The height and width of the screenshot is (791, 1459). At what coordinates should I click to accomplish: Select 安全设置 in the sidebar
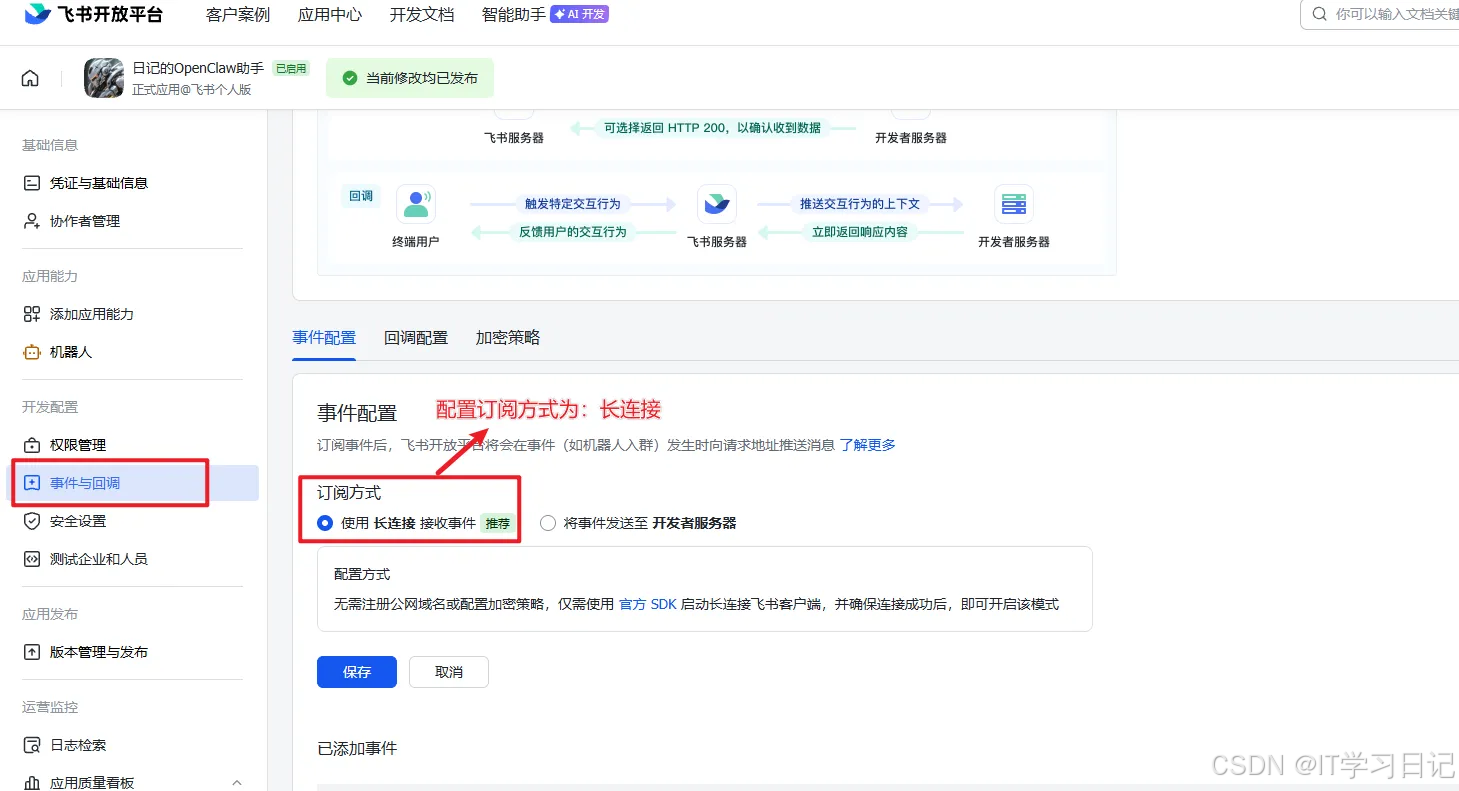[x=31, y=520]
